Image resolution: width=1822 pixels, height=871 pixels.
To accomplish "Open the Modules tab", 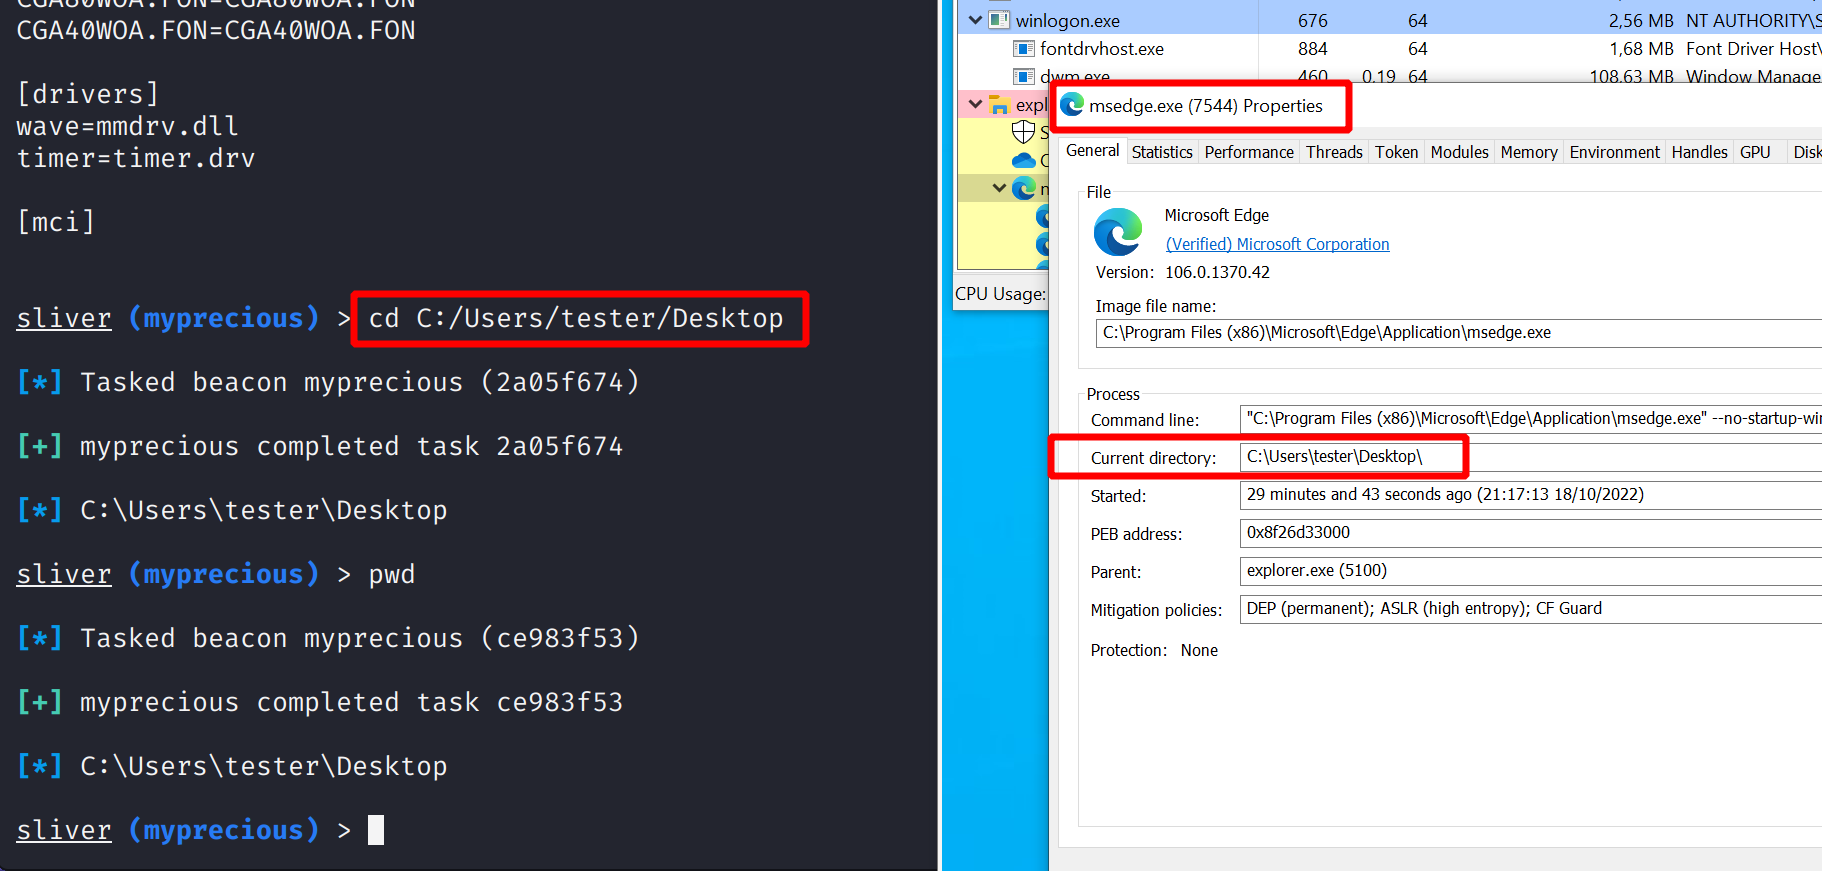I will 1459,152.
